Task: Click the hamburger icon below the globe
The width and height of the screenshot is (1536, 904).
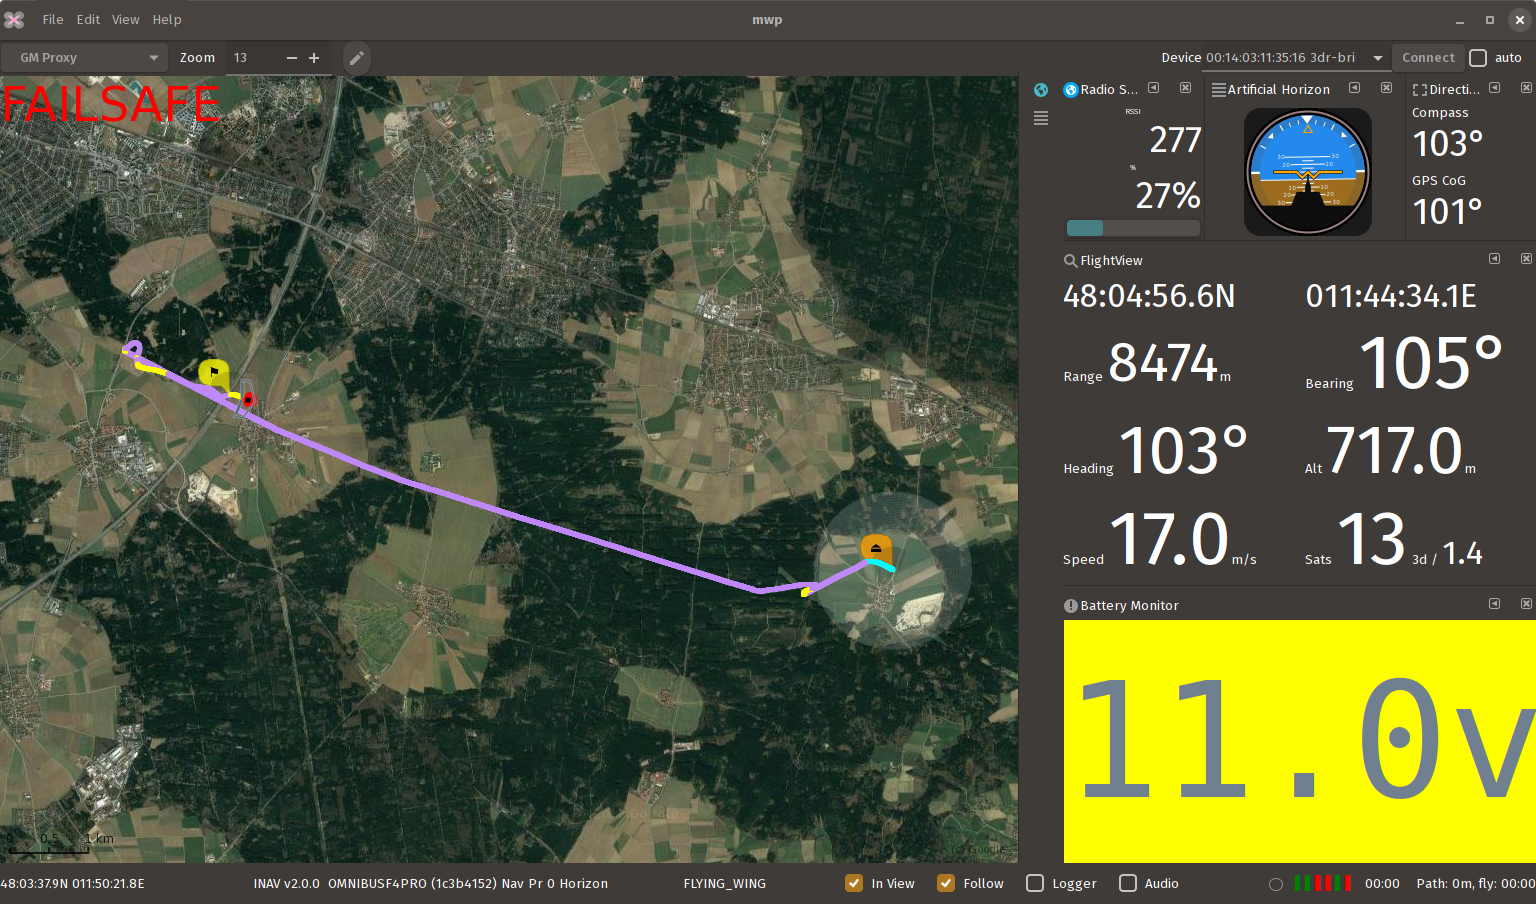Action: click(x=1040, y=118)
